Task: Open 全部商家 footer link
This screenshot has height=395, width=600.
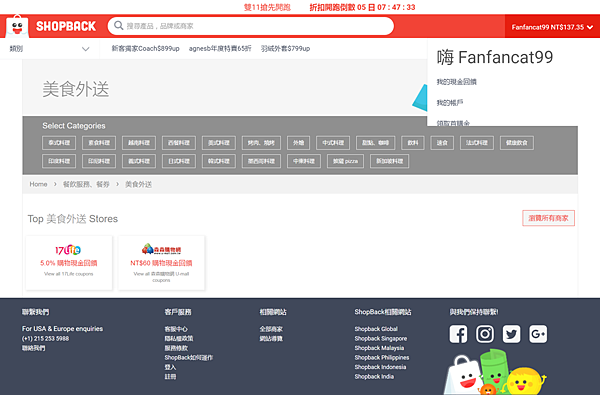Action: click(x=271, y=329)
